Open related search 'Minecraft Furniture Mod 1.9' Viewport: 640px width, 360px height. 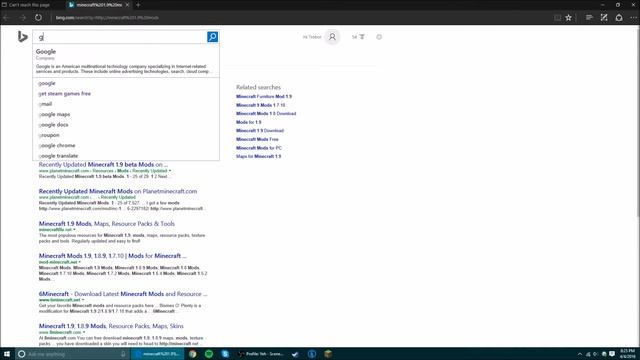(264, 97)
